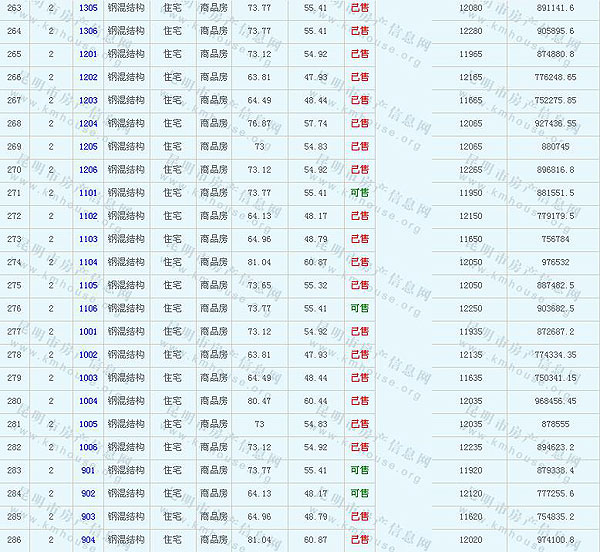Click room 1101 link

click(x=88, y=192)
